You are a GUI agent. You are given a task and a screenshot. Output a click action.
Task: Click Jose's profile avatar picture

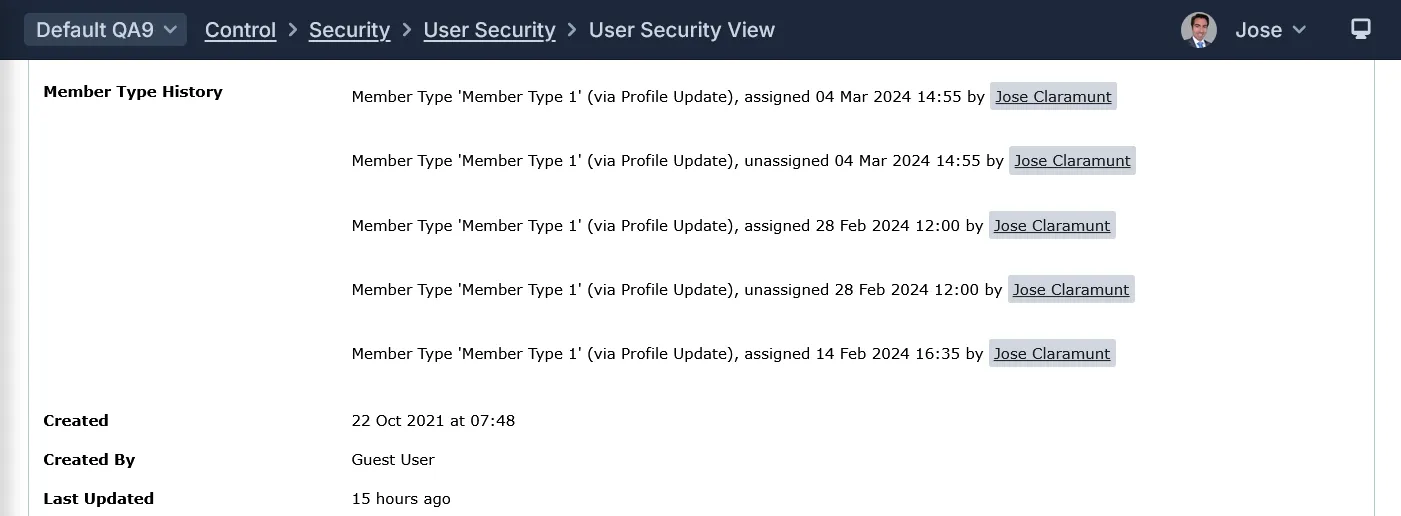(1198, 30)
